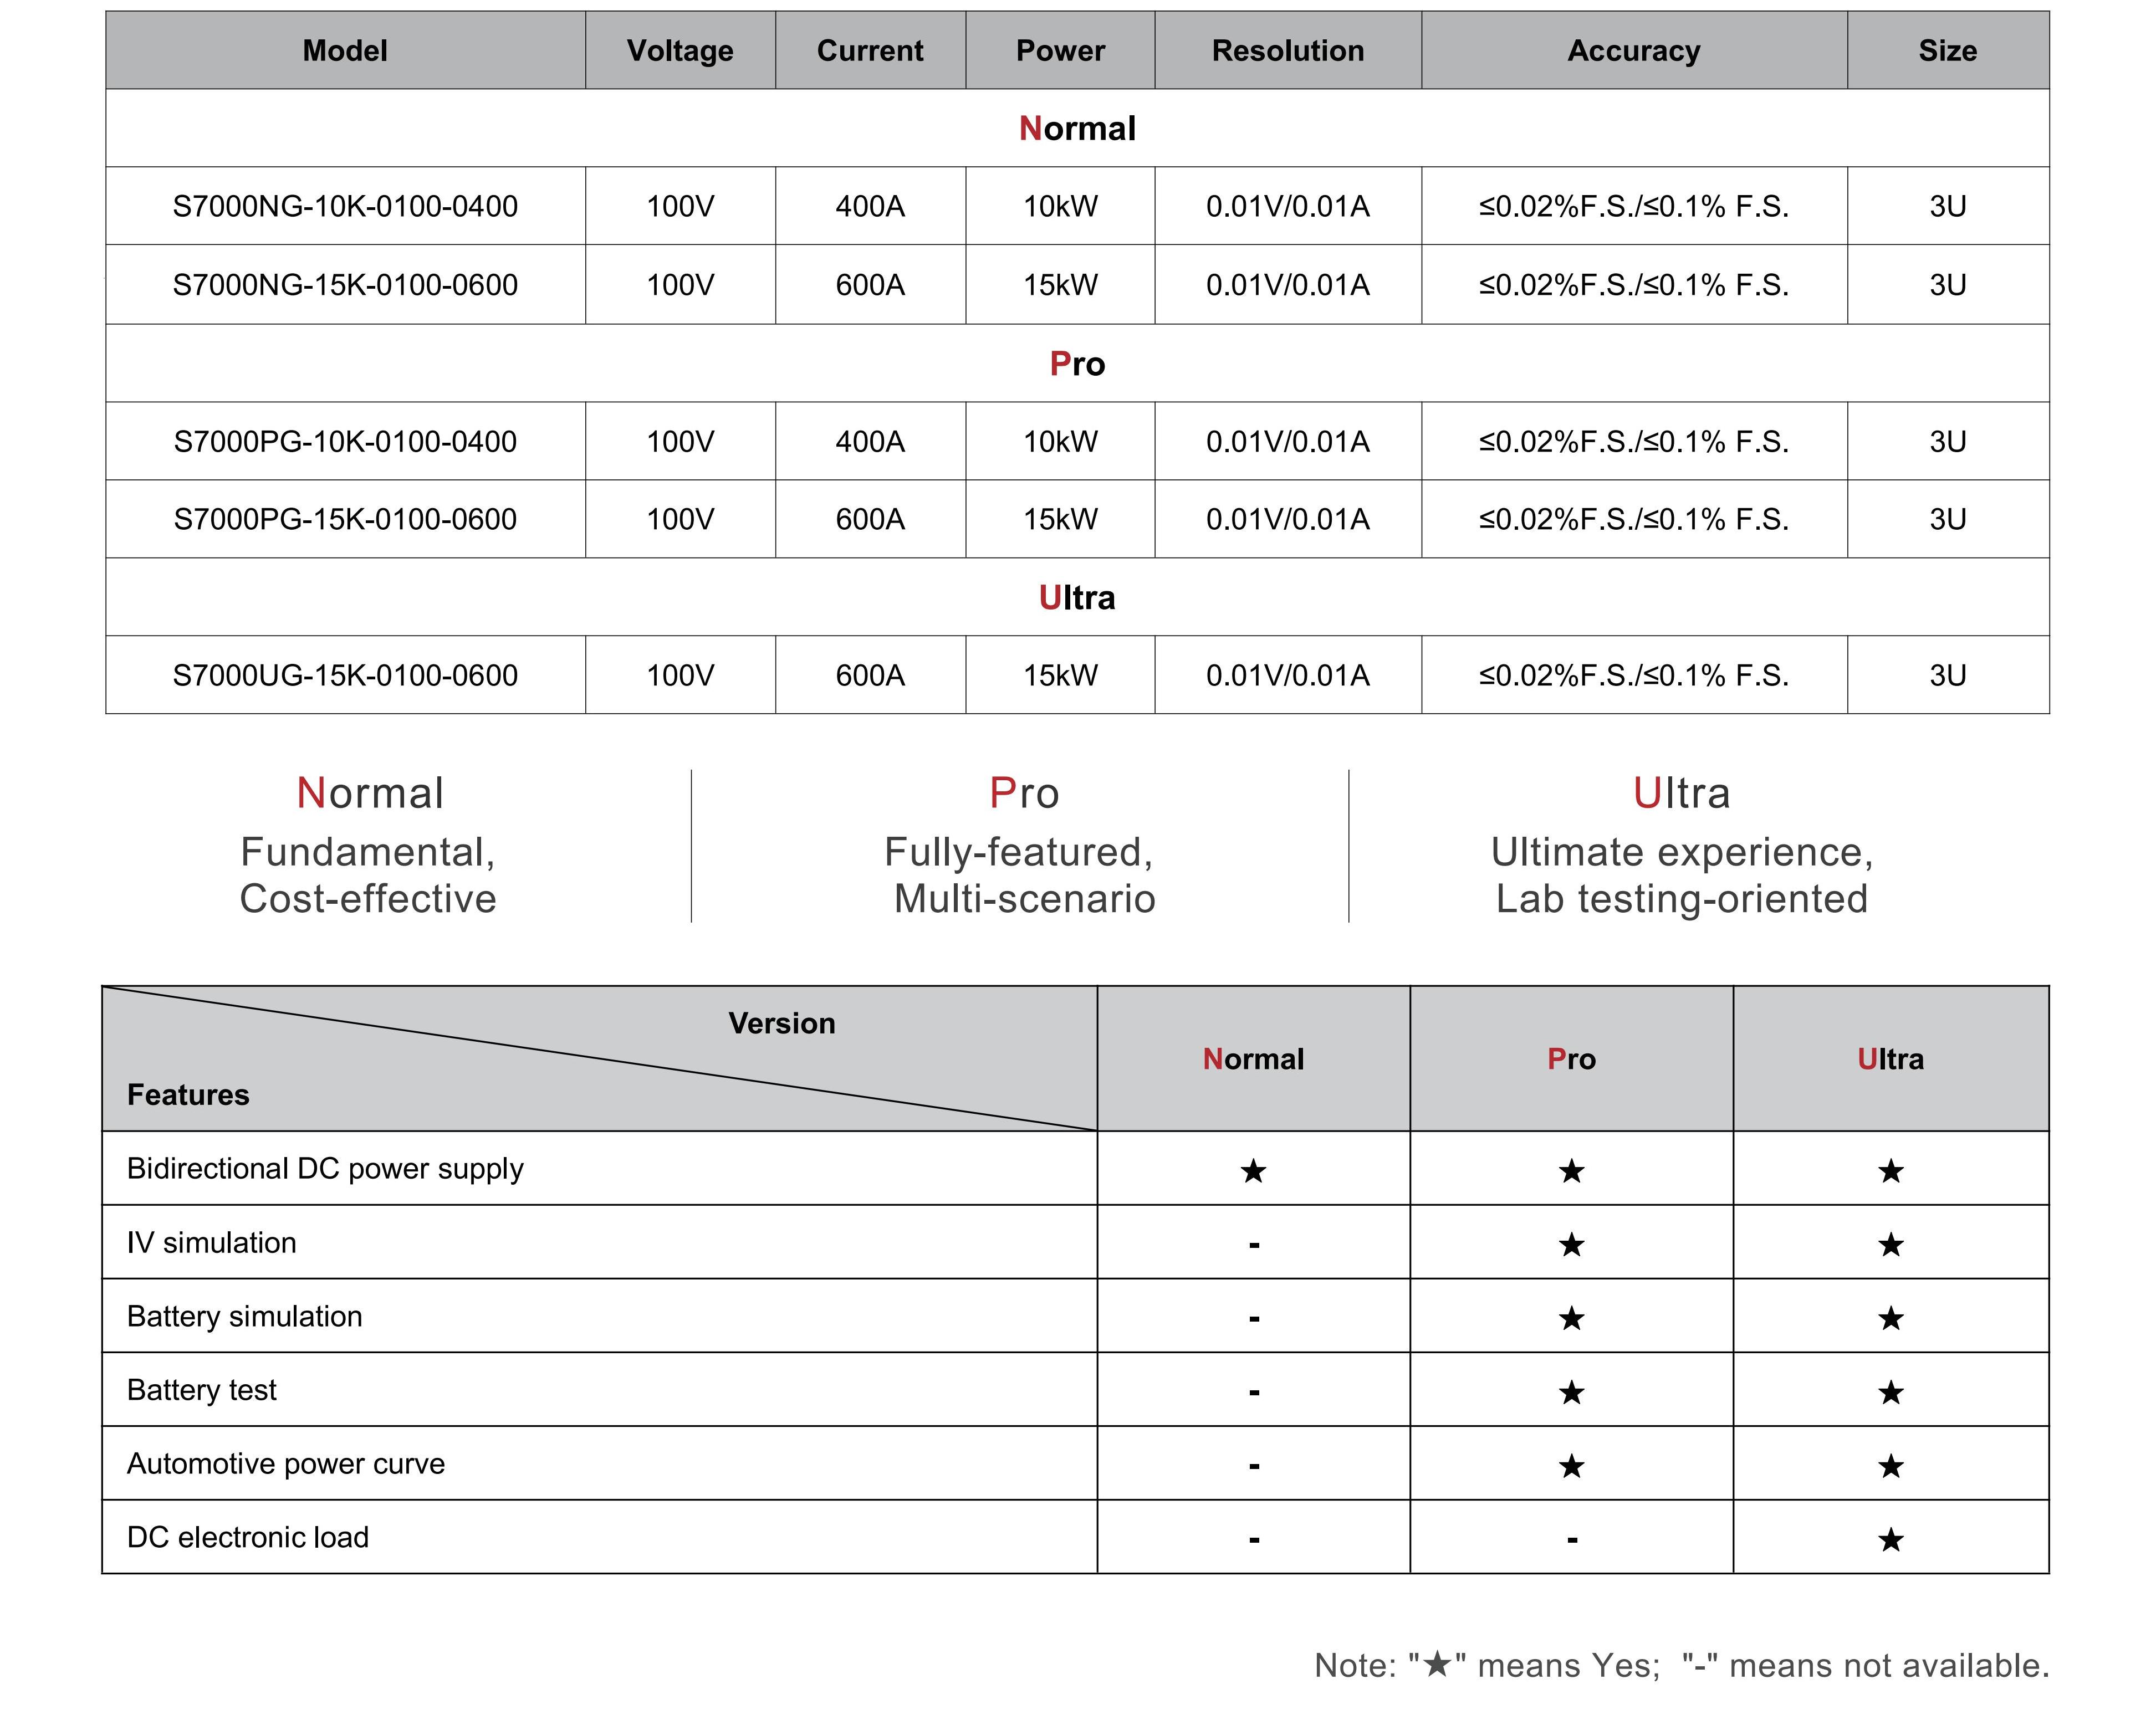Select model S7000NG-10K-0100-0400 cell
Viewport: 2156px width, 1730px height.
pos(345,206)
